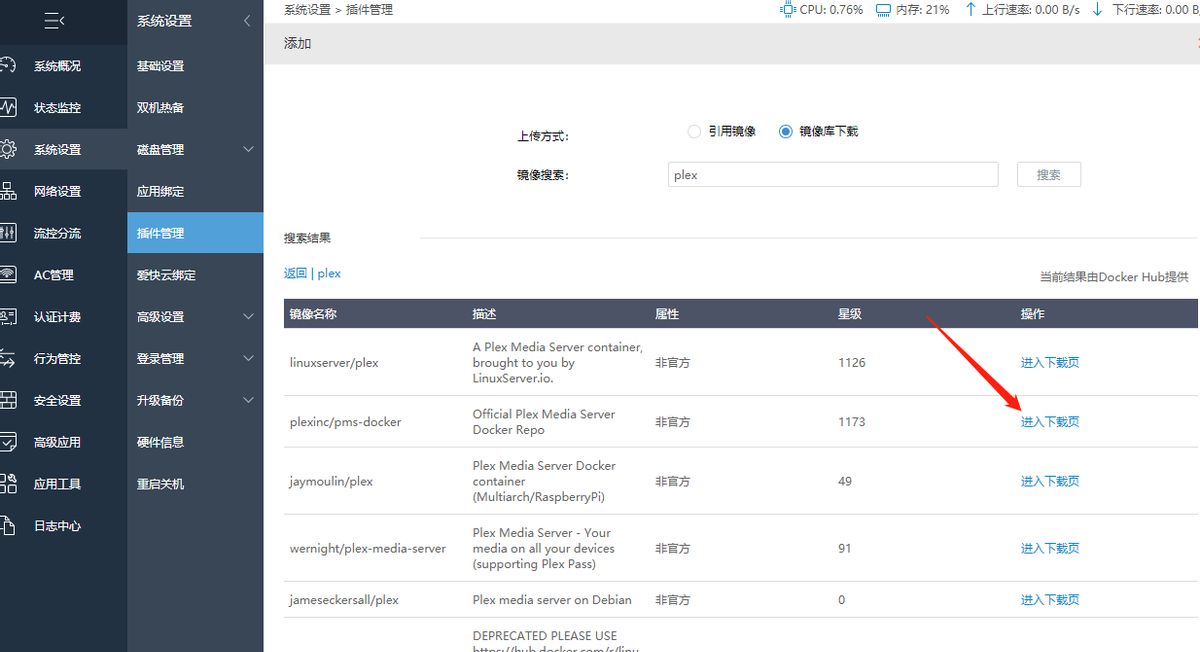Click the CPU chip icon in status bar
Screen dimensions: 1200x652
click(x=787, y=9)
